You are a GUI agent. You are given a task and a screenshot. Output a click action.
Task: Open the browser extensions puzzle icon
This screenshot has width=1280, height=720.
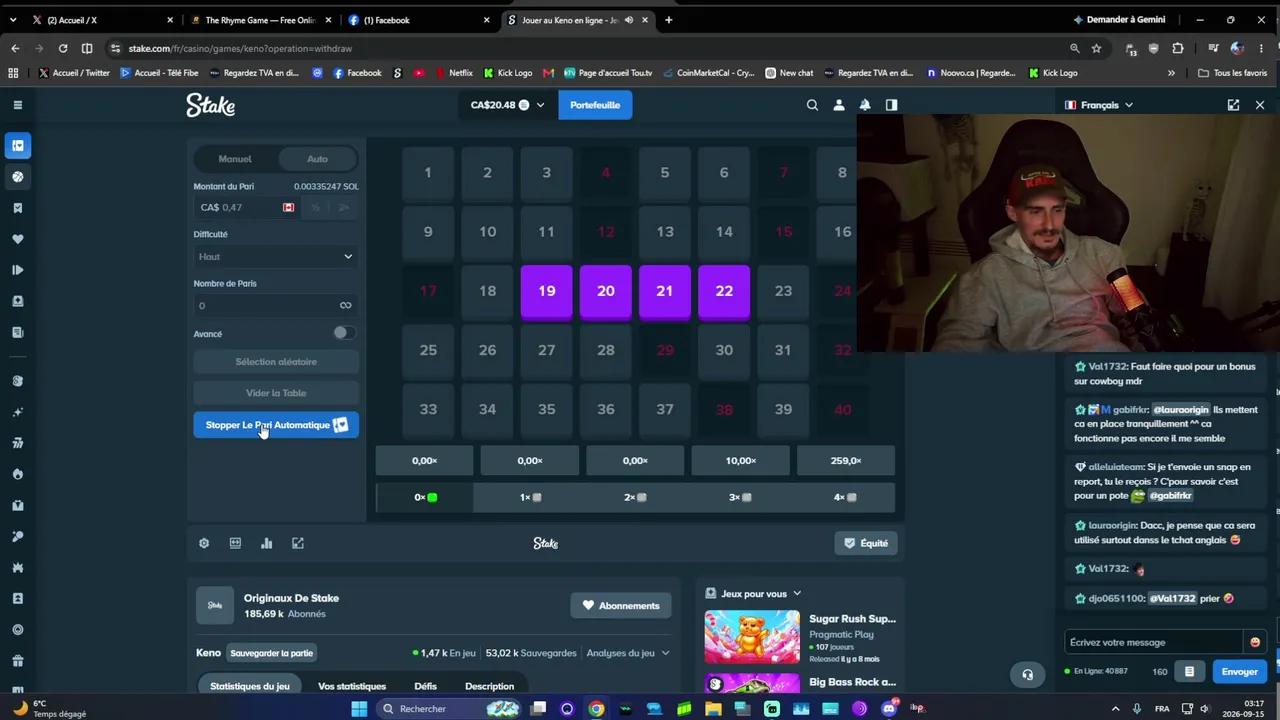(x=1177, y=48)
